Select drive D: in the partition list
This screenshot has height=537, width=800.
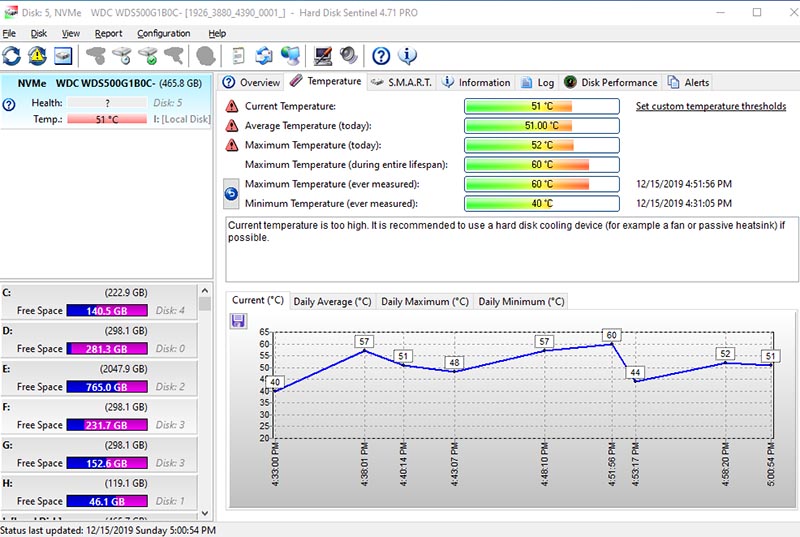click(99, 340)
